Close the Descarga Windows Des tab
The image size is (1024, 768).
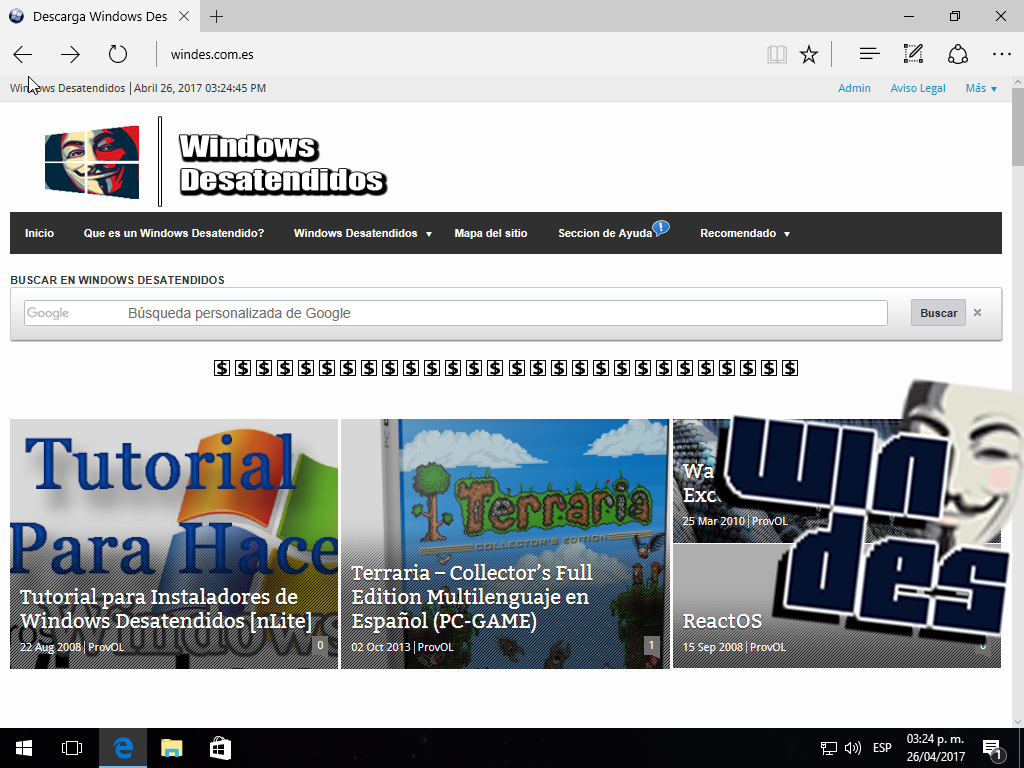tap(184, 16)
